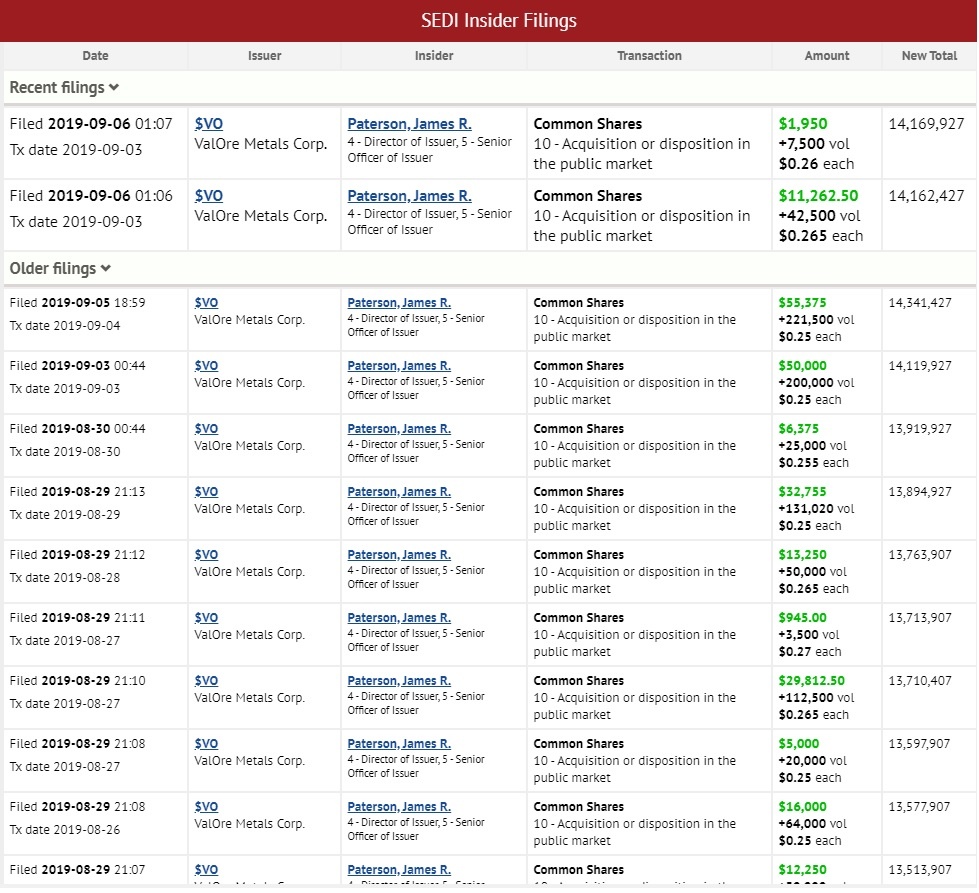Click the new total 14,169,927
The width and height of the screenshot is (979, 893).
(927, 124)
